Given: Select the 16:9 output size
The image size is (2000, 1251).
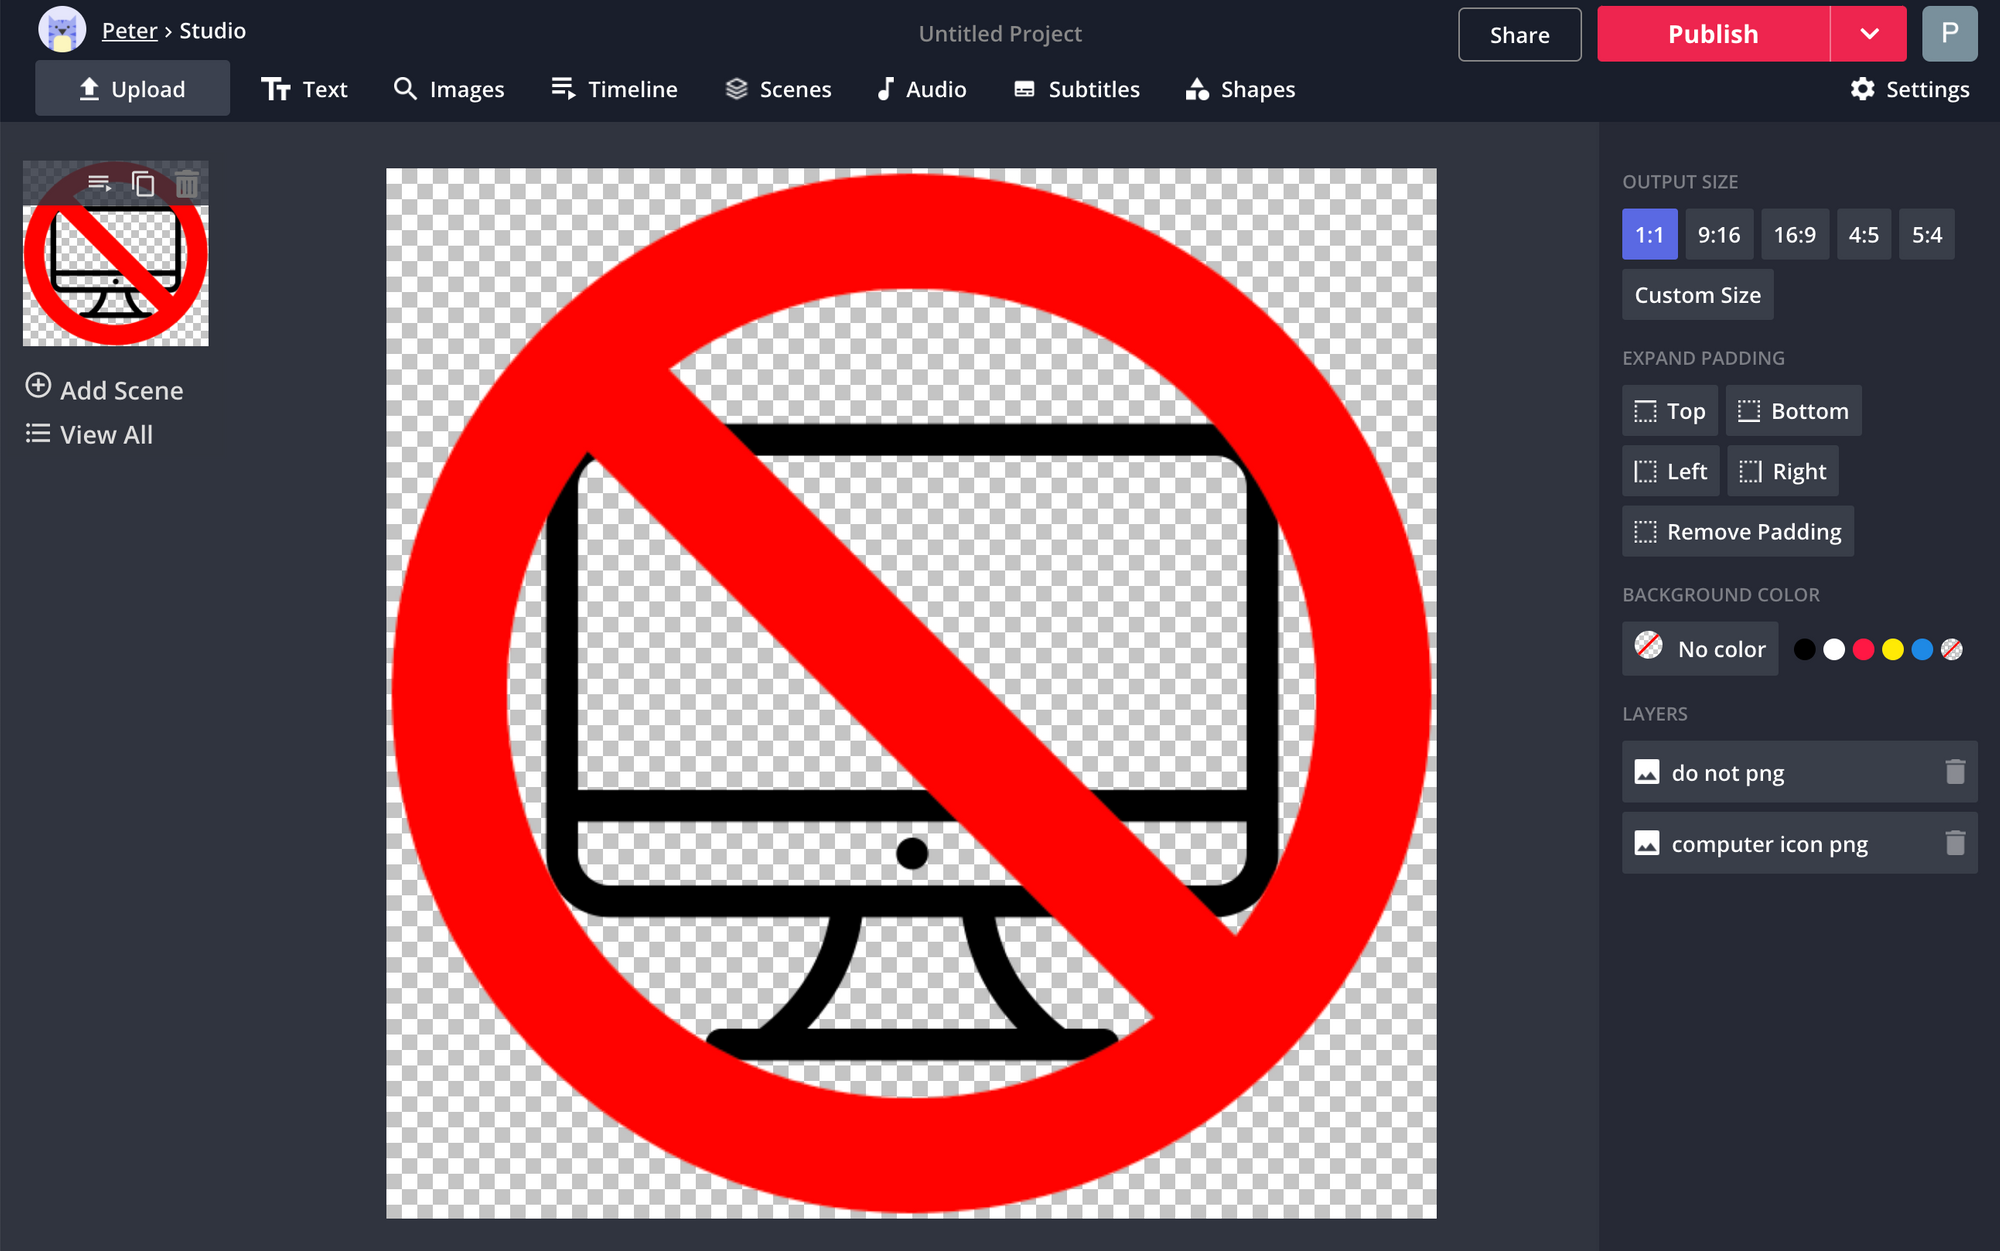Looking at the screenshot, I should point(1794,235).
